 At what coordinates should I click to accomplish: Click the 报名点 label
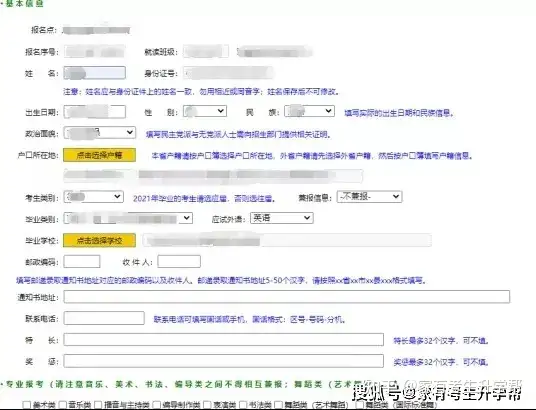[x=43, y=30]
